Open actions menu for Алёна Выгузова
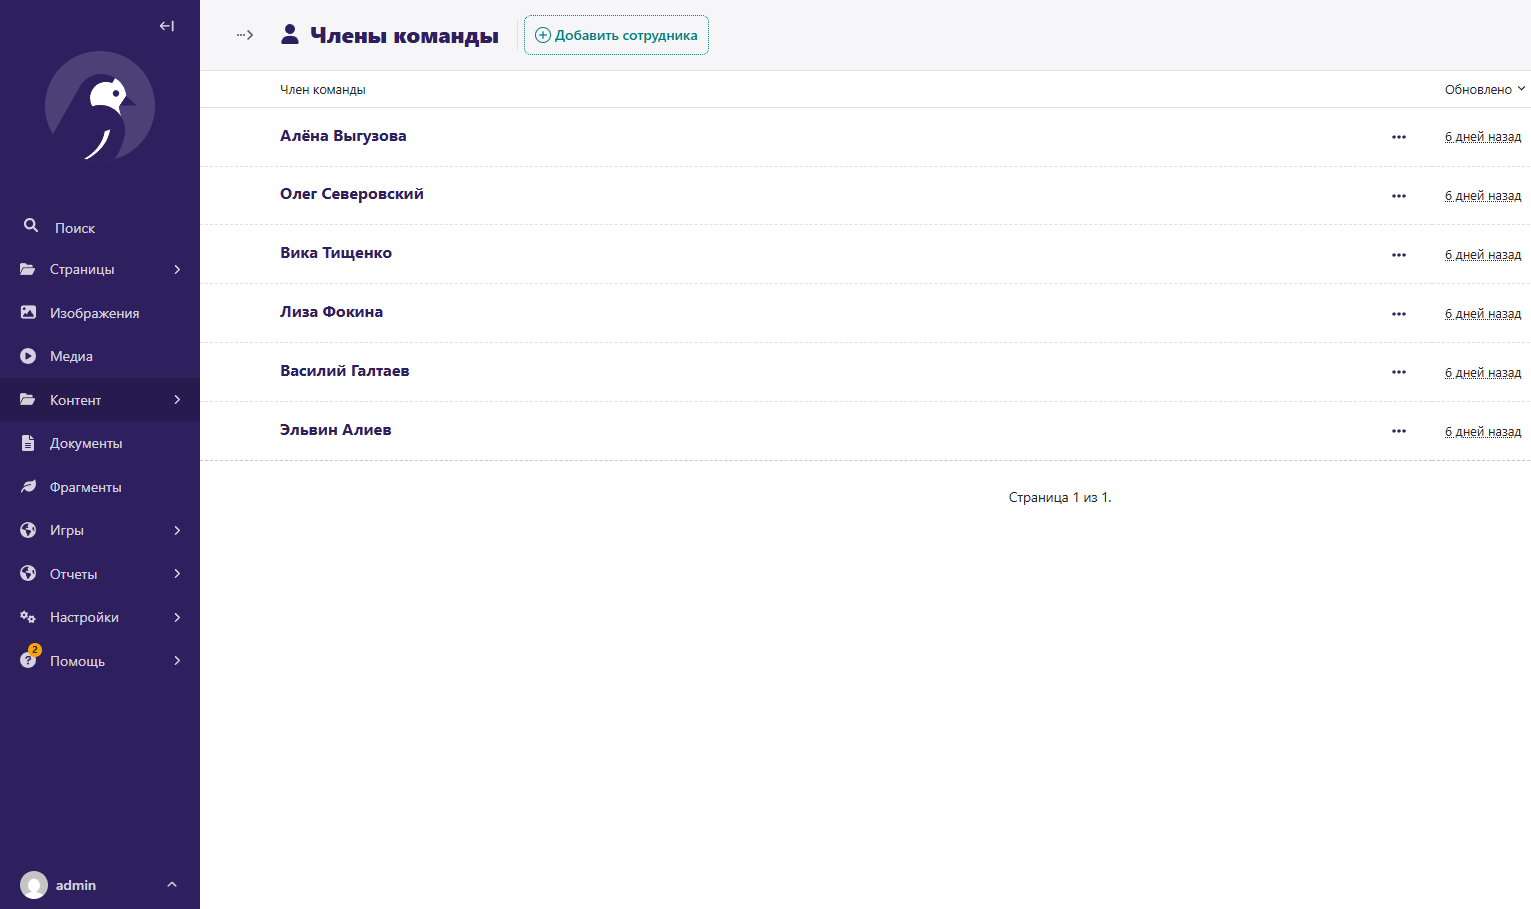The width and height of the screenshot is (1531, 909). (1399, 137)
